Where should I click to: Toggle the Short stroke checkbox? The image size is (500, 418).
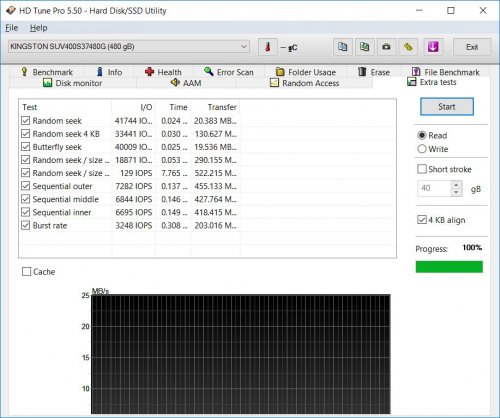click(x=422, y=169)
